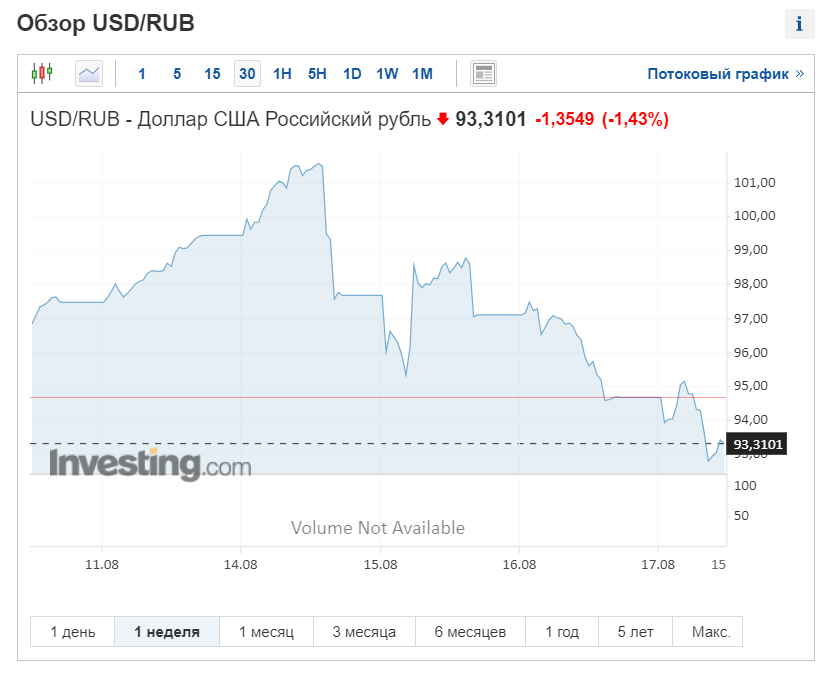The height and width of the screenshot is (676, 826).
Task: Select the 1 месяц range tab
Action: point(267,632)
